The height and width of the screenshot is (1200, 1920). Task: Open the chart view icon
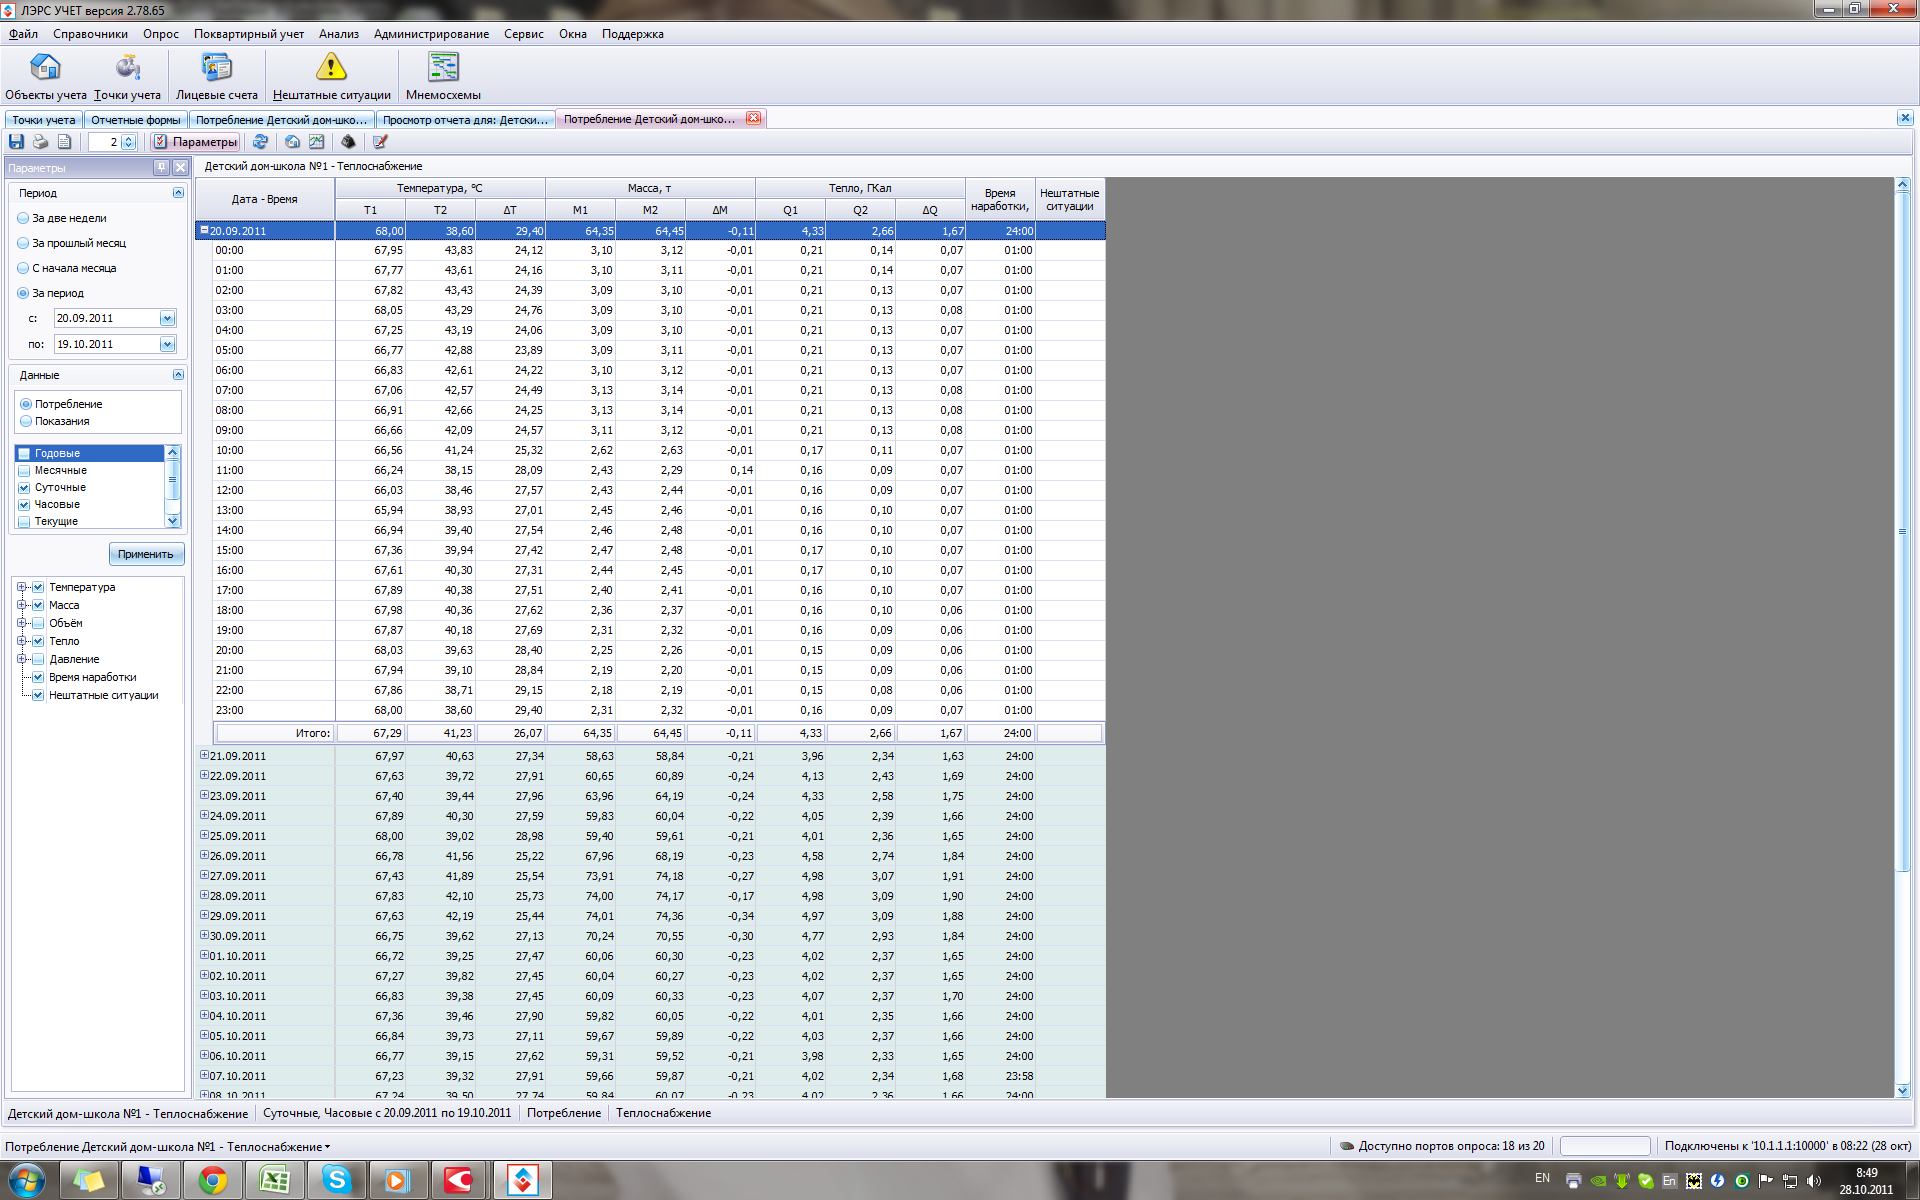coord(316,142)
